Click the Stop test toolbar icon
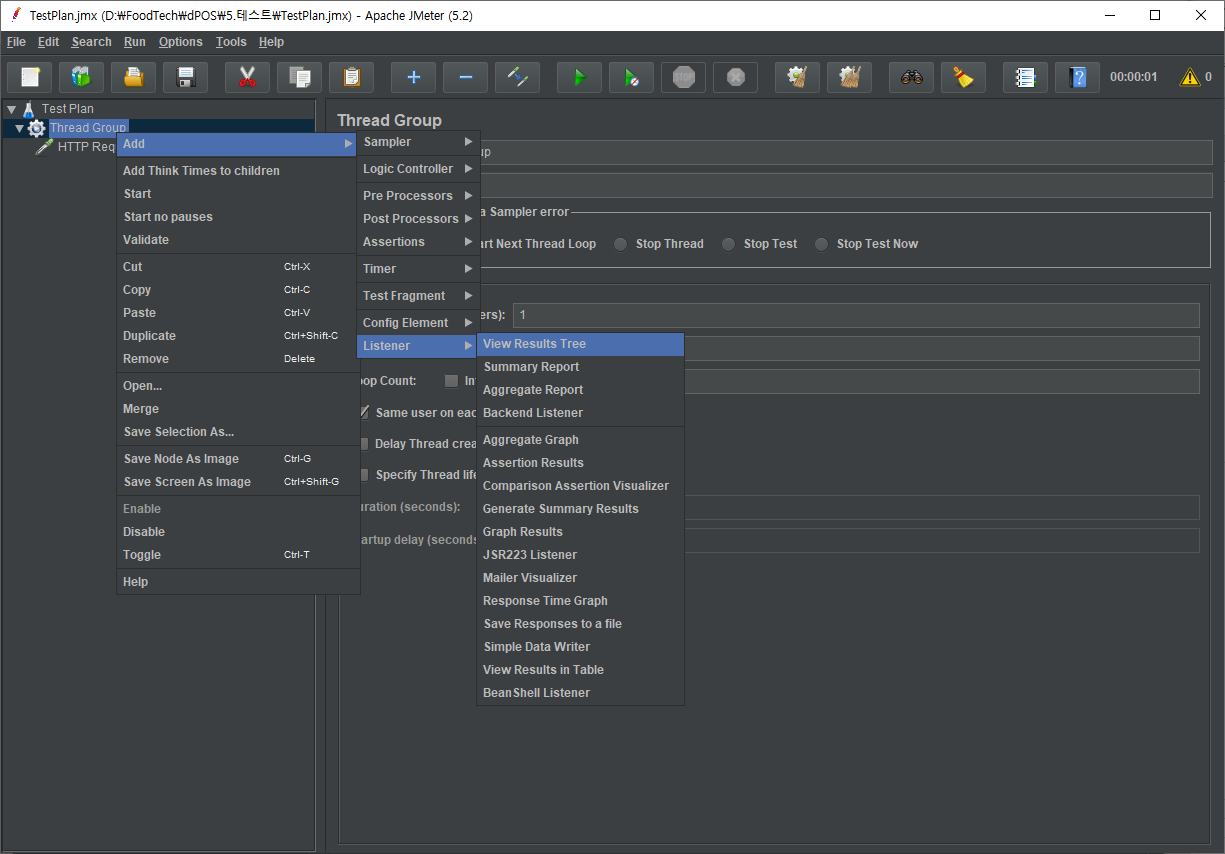This screenshot has width=1225, height=854. tap(683, 77)
